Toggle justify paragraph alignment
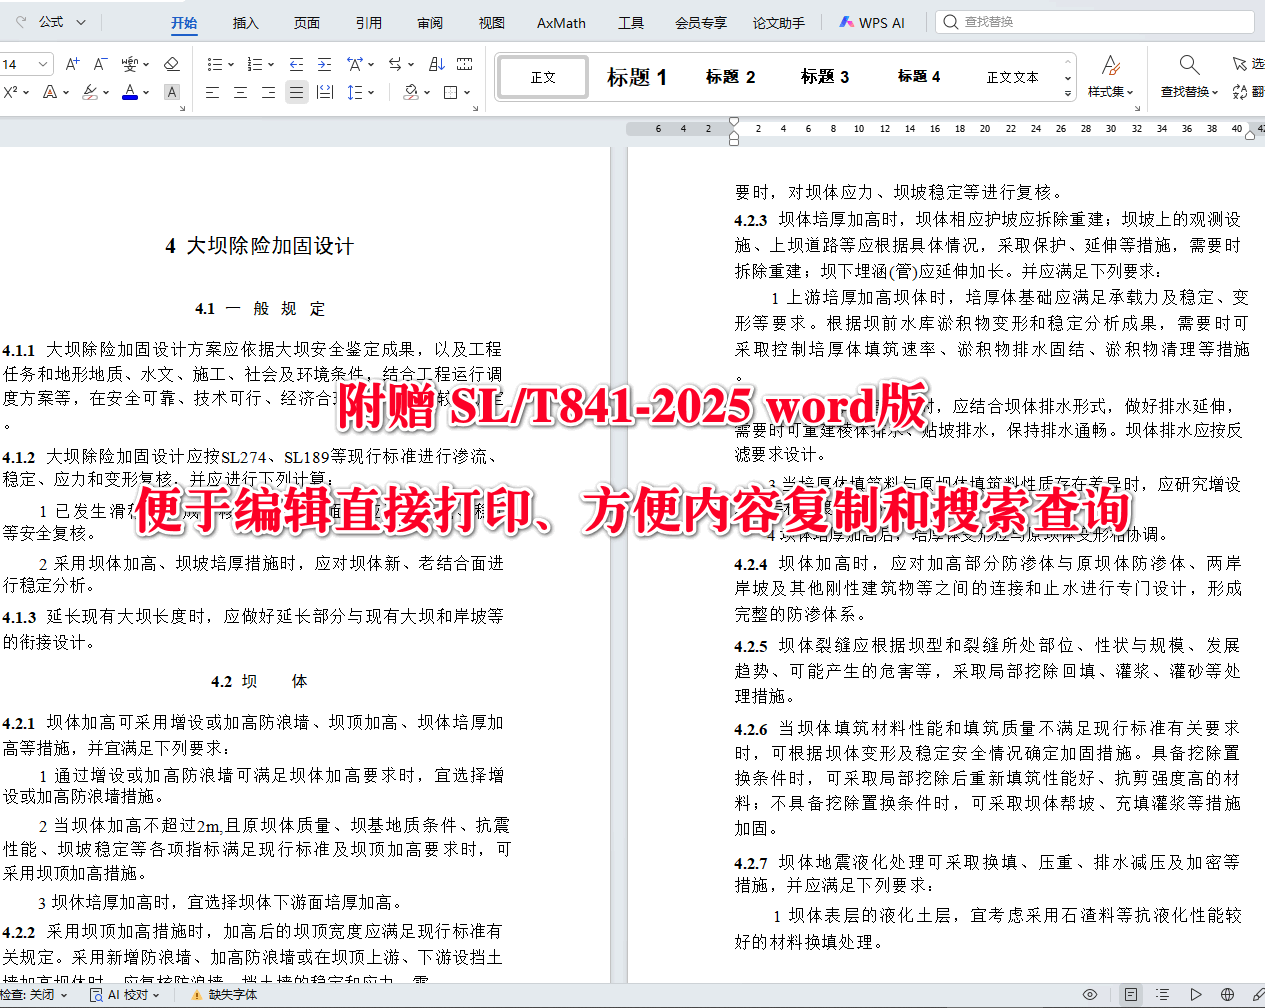 [x=296, y=91]
